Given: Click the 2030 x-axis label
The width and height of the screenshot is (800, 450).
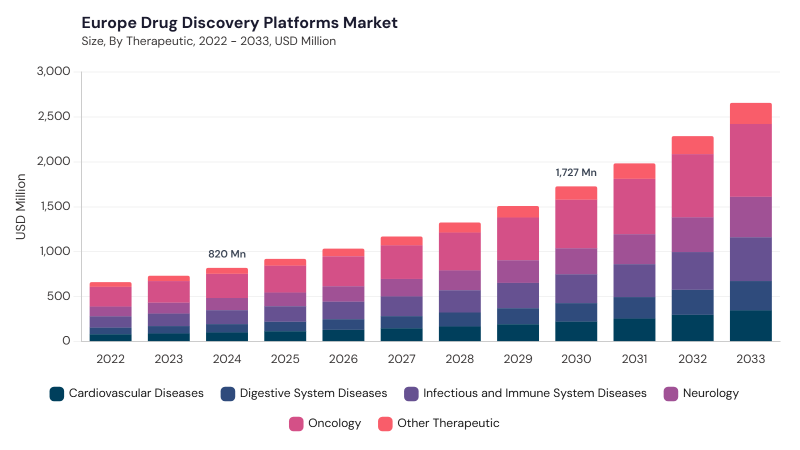Looking at the screenshot, I should 576,359.
